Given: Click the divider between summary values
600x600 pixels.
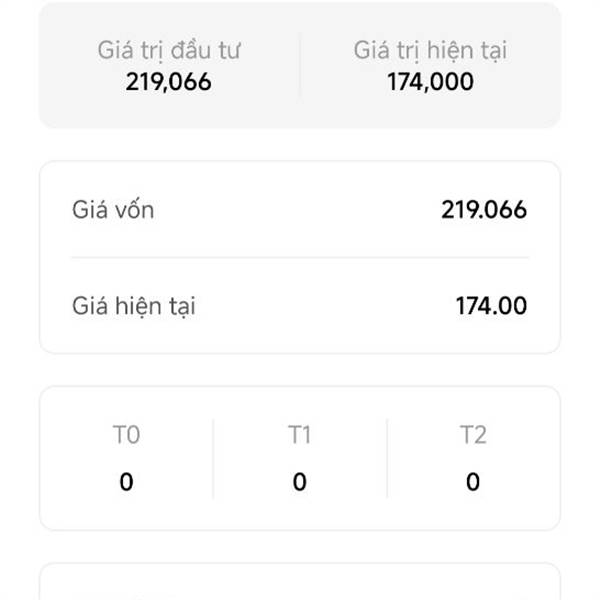Looking at the screenshot, I should [x=300, y=66].
